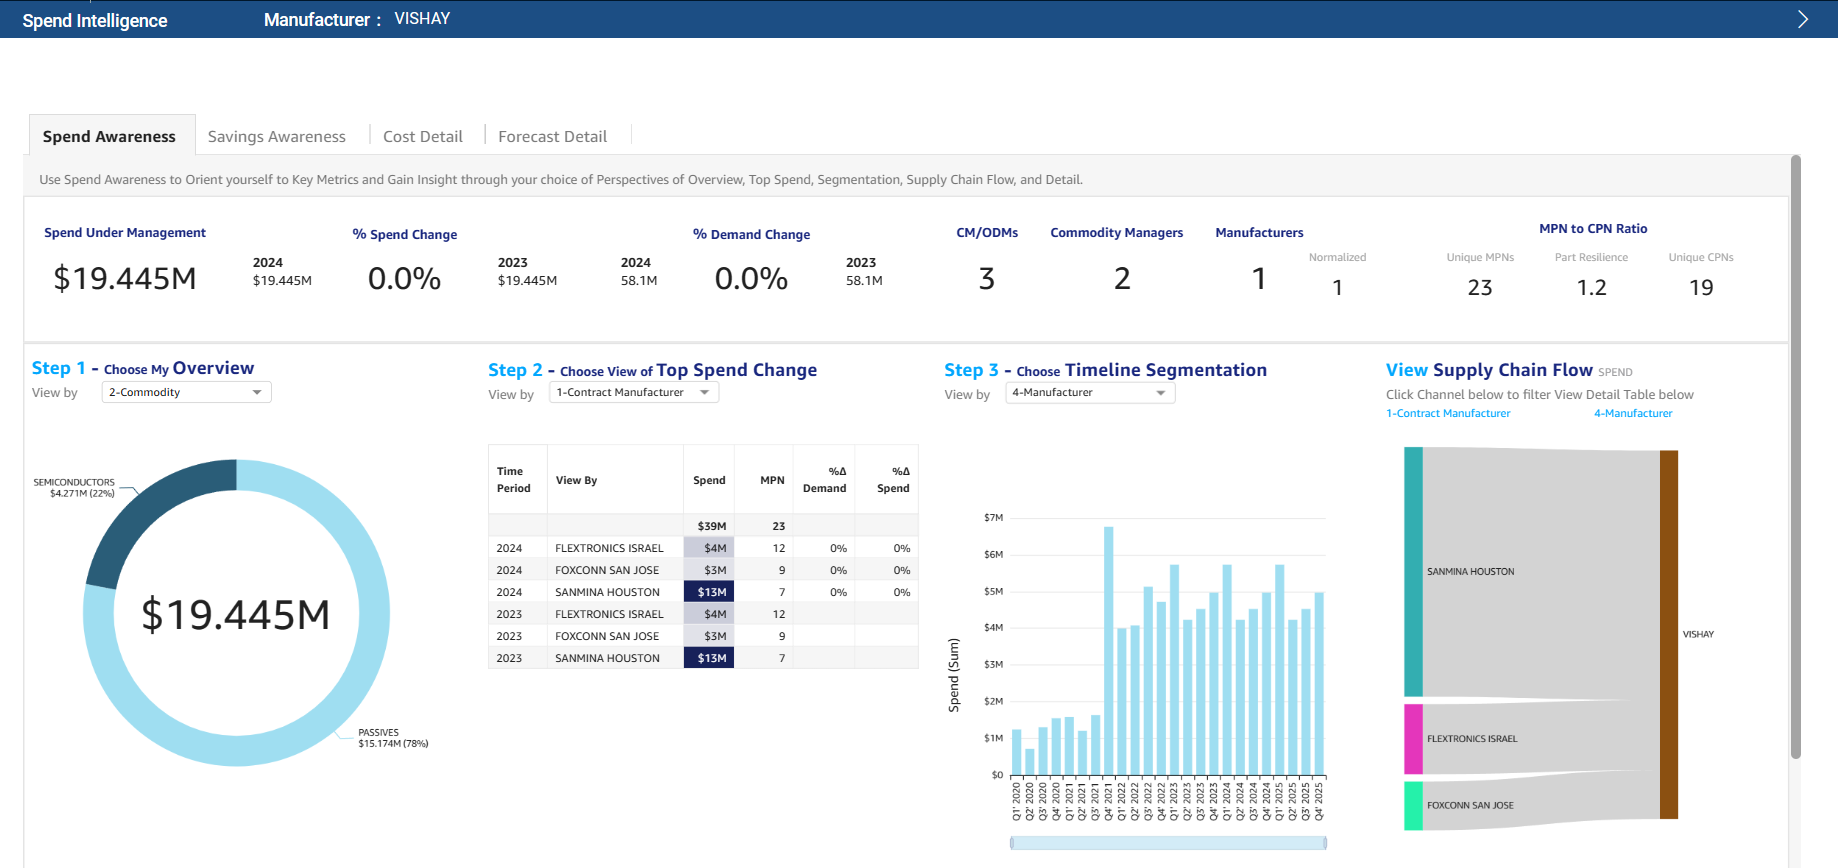Click the brown Vishay Sankey node

pyautogui.click(x=1668, y=634)
